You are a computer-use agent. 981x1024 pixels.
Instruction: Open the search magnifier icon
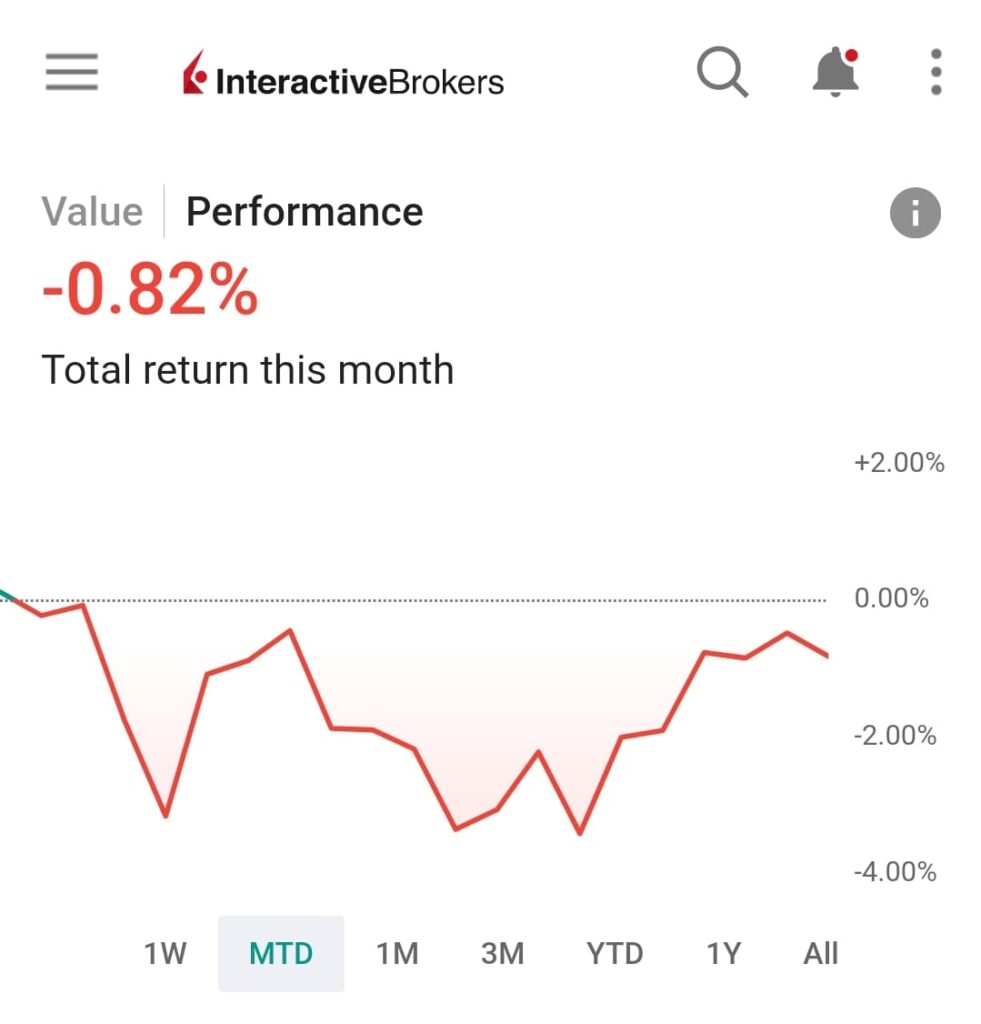click(722, 73)
